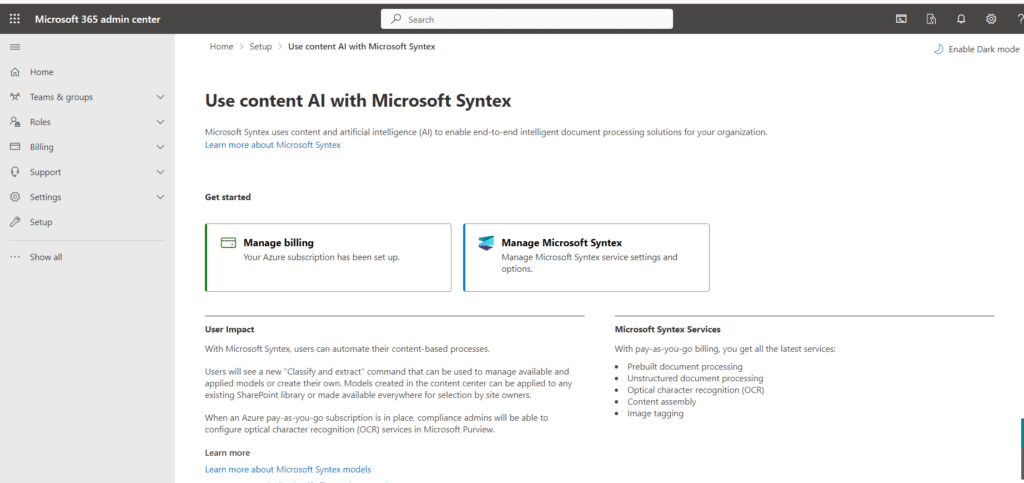Open Learn more about Microsoft Syntex models

(287, 469)
